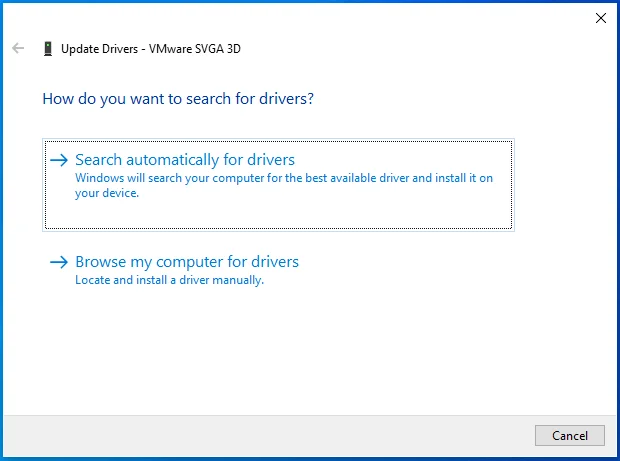Close the Update Drivers window
This screenshot has width=620, height=461.
(x=601, y=18)
